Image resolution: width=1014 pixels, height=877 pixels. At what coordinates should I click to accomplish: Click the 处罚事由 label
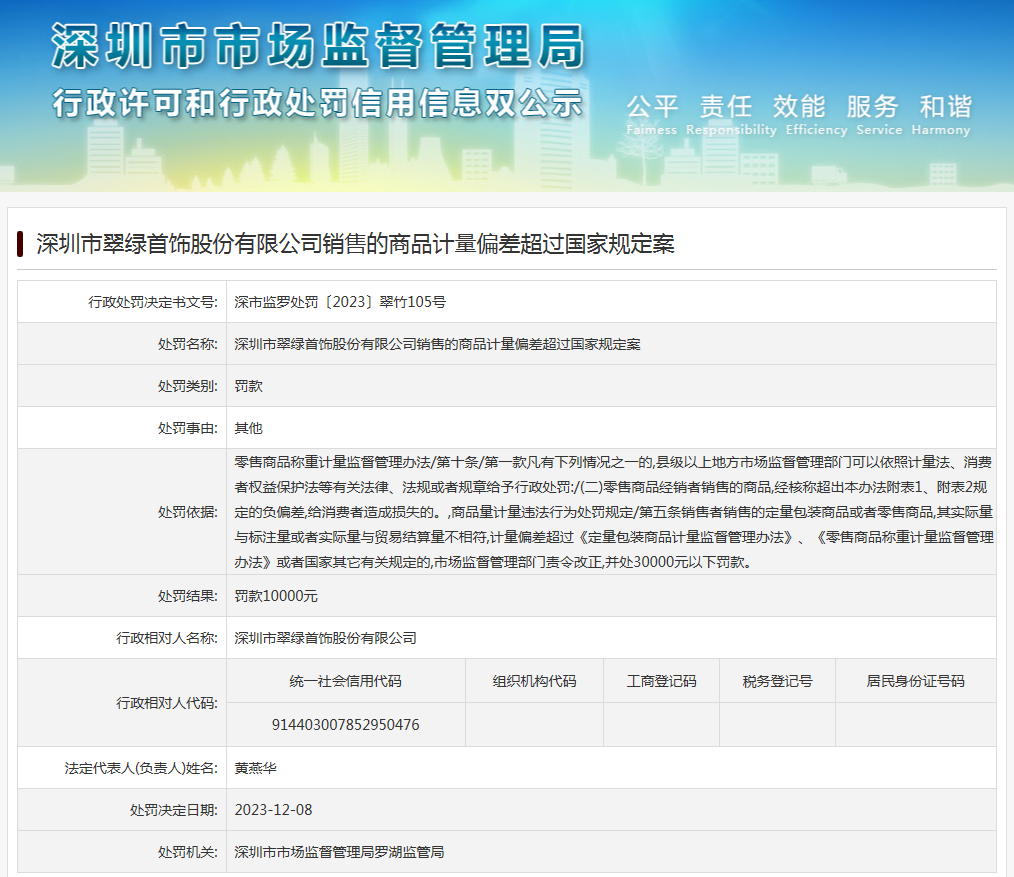(188, 428)
